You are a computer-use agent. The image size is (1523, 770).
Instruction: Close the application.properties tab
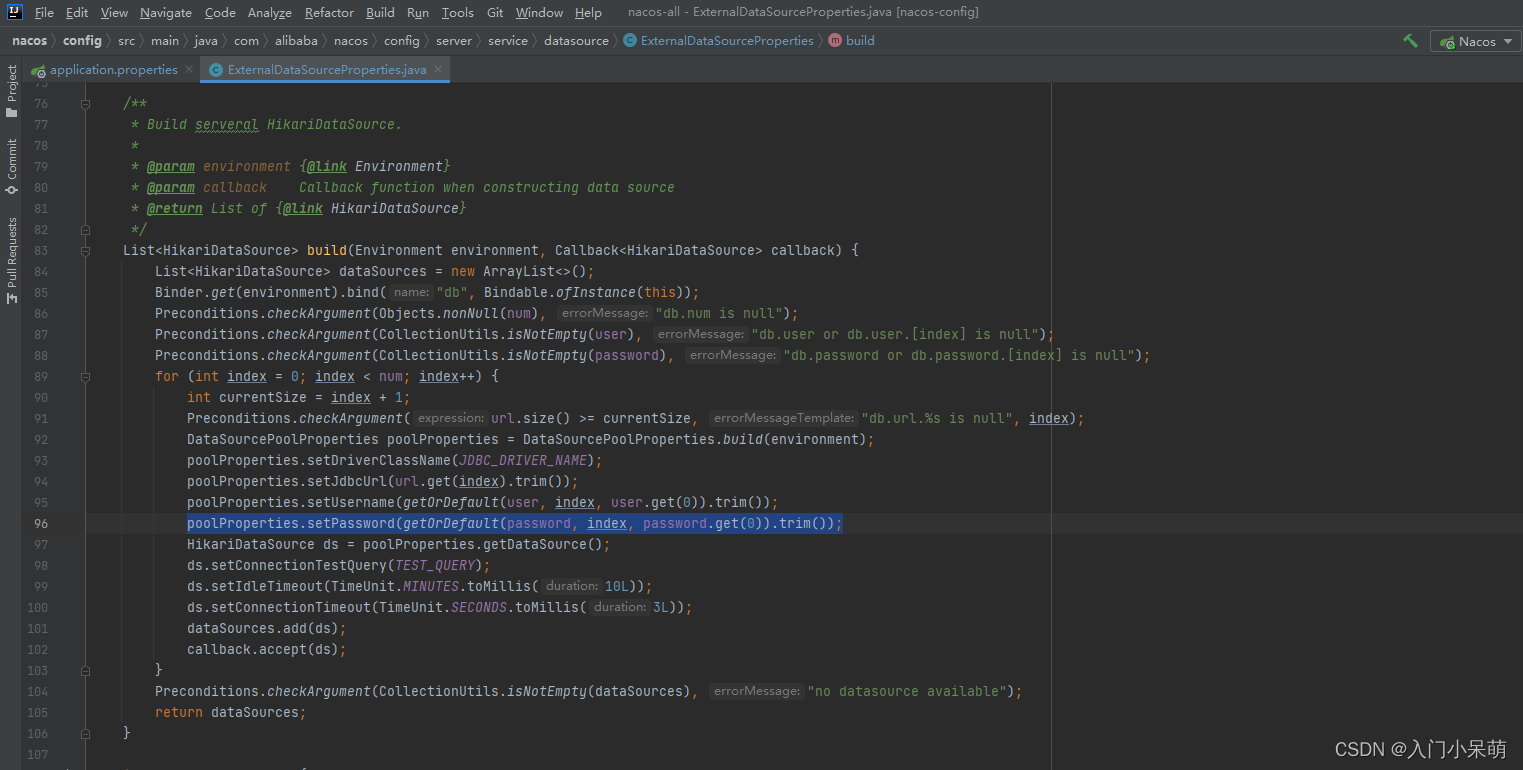tap(189, 70)
